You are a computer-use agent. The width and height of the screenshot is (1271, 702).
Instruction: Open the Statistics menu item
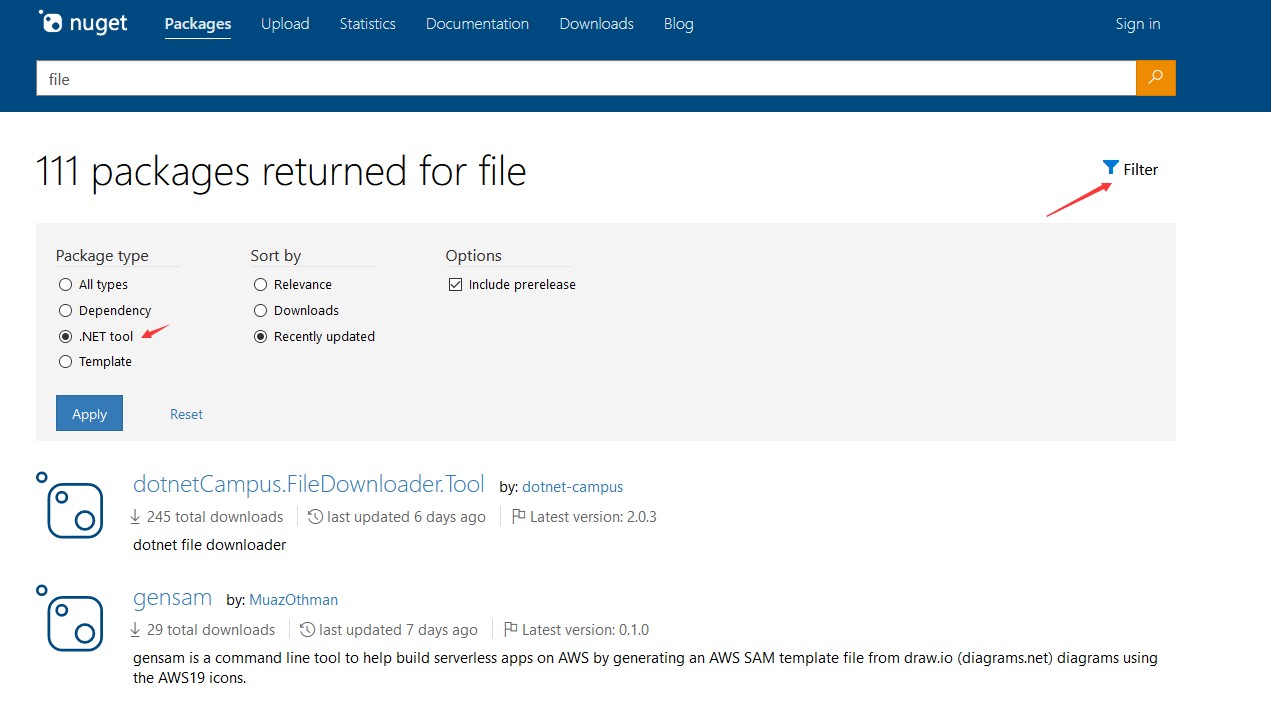tap(367, 23)
